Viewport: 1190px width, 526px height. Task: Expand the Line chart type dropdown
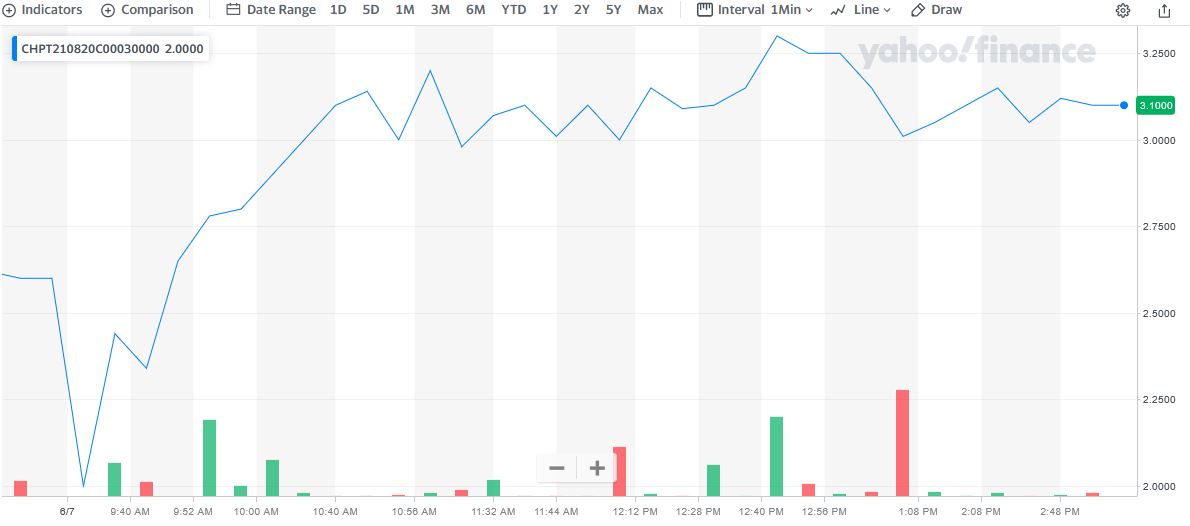click(x=860, y=10)
